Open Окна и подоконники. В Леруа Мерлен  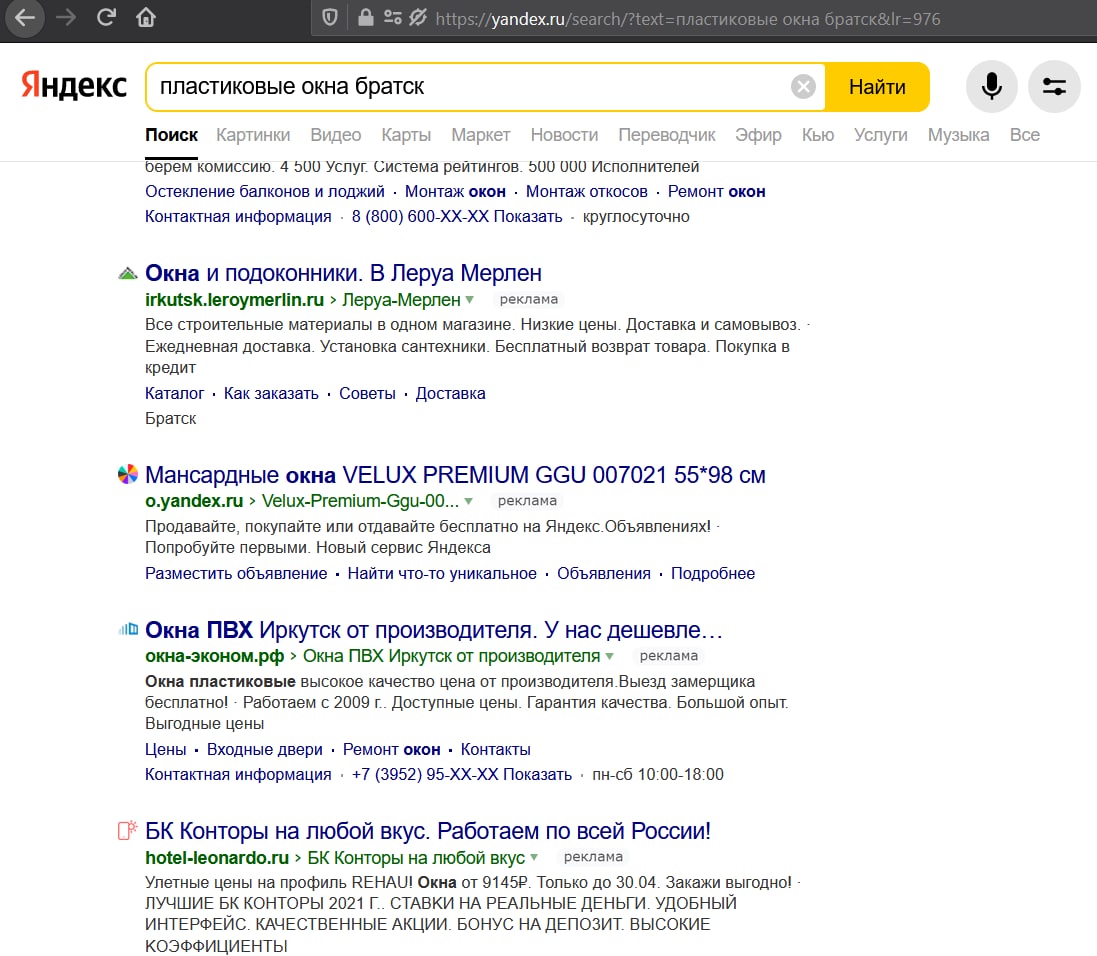tap(343, 273)
